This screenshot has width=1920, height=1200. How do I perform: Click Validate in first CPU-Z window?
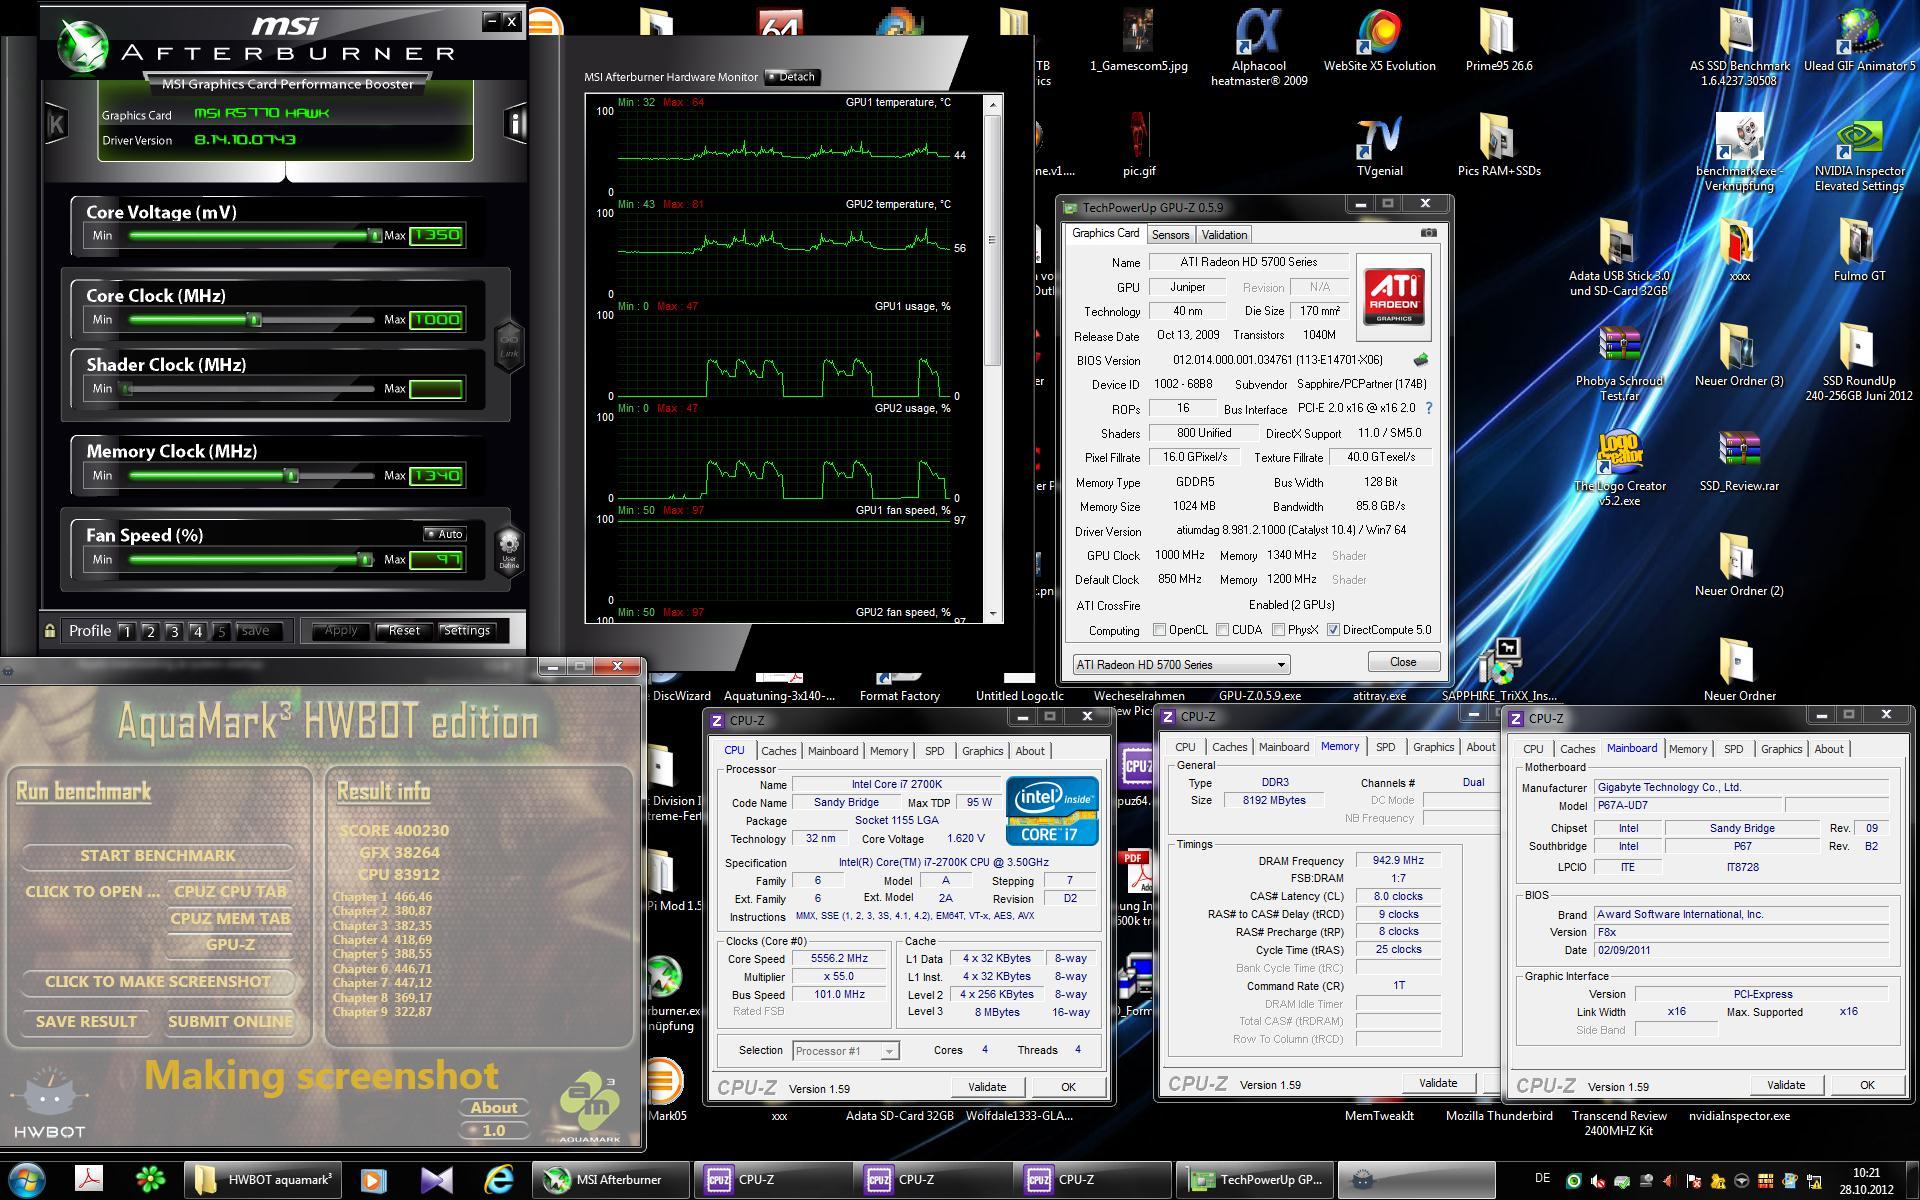pos(986,1087)
